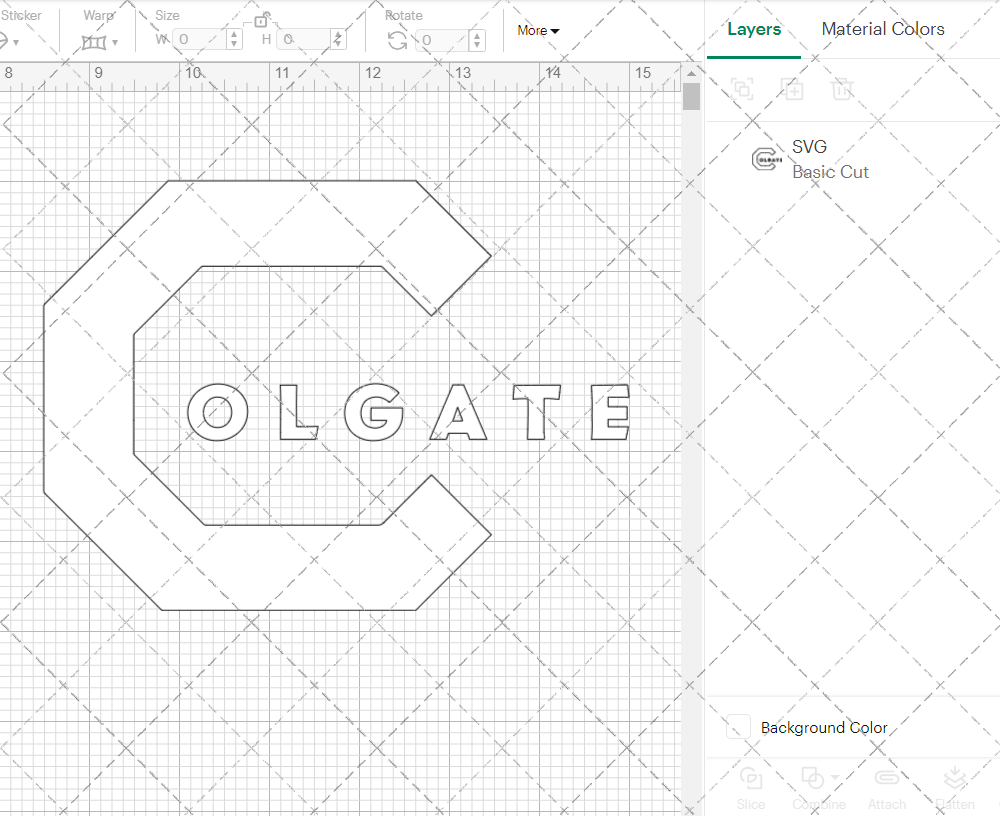Viewport: 1000px width, 816px height.
Task: Select the SVG Basic Cut layer
Action: pyautogui.click(x=852, y=159)
